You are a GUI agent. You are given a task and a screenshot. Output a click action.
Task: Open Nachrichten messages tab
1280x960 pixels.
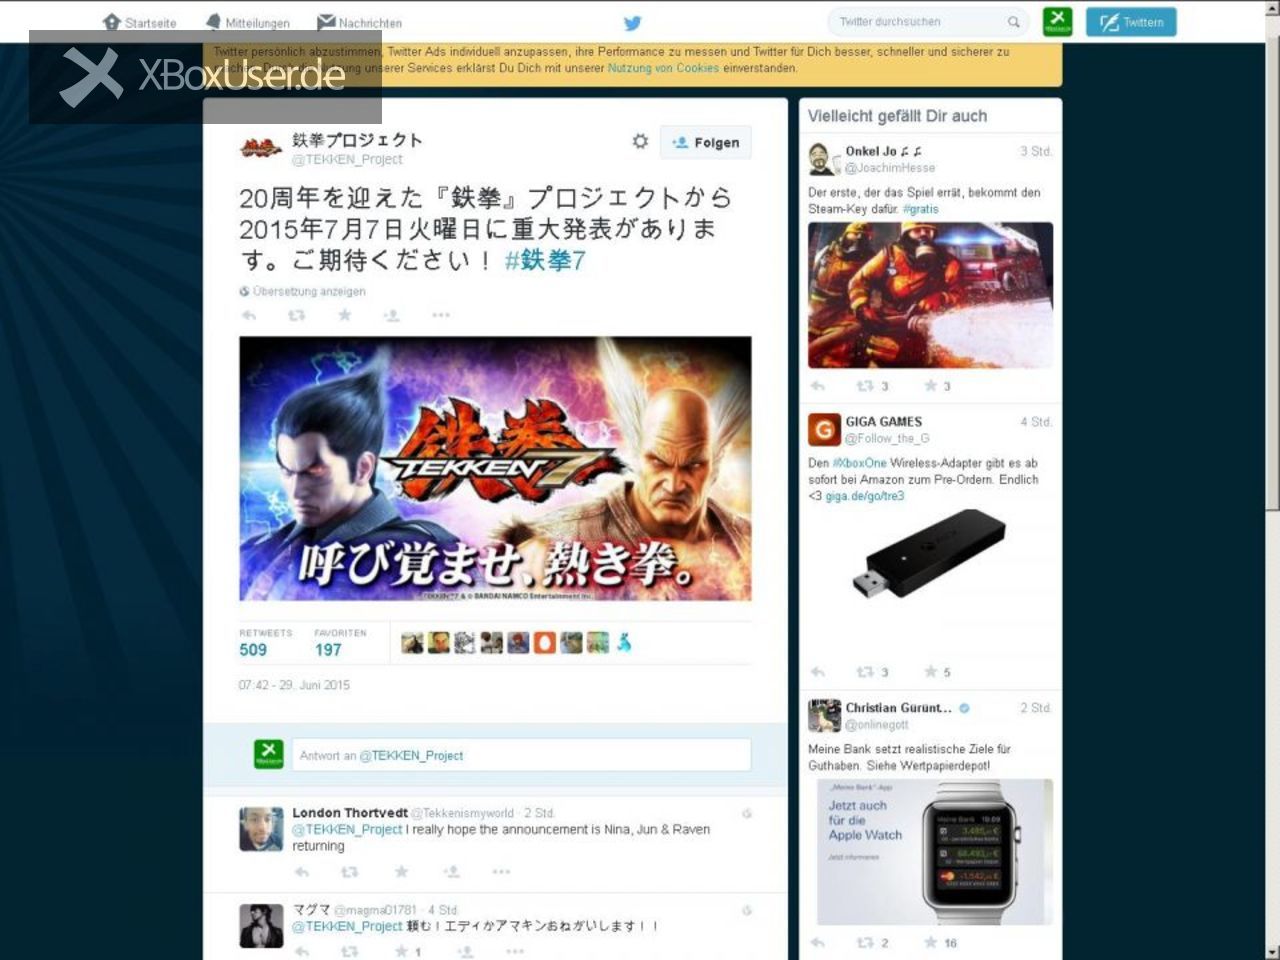360,22
